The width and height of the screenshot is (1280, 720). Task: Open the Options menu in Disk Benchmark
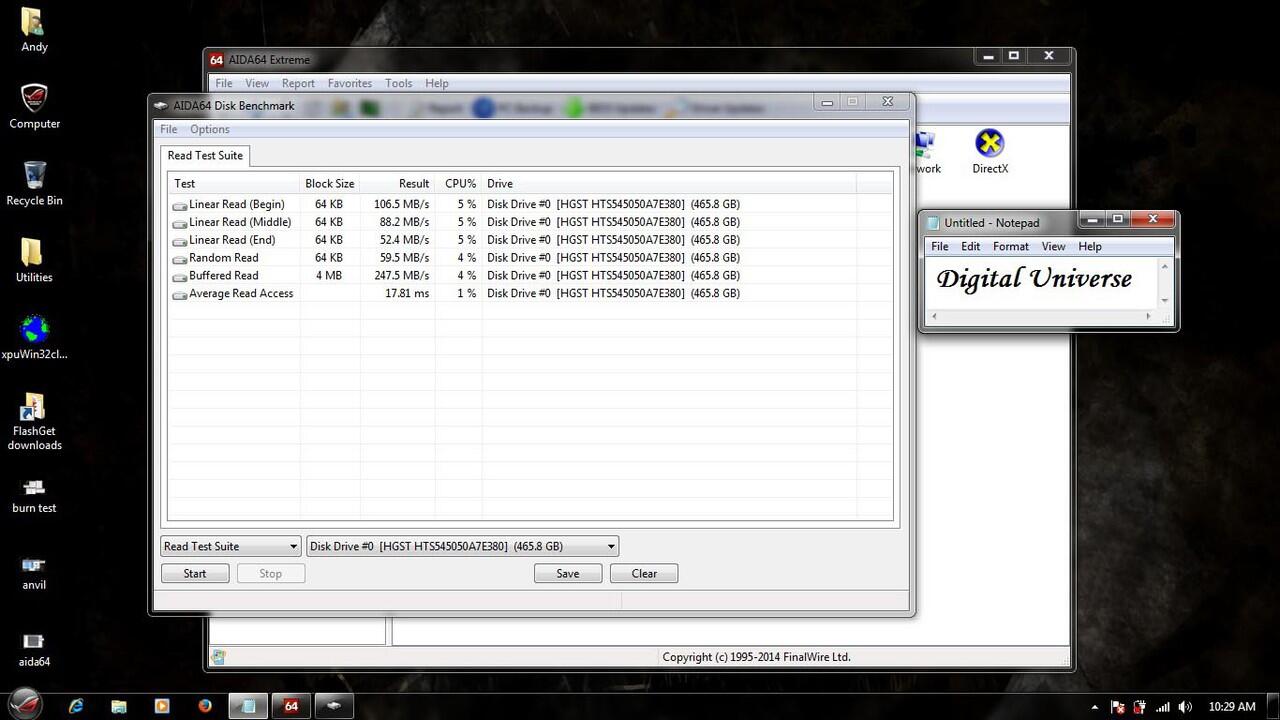[x=210, y=129]
